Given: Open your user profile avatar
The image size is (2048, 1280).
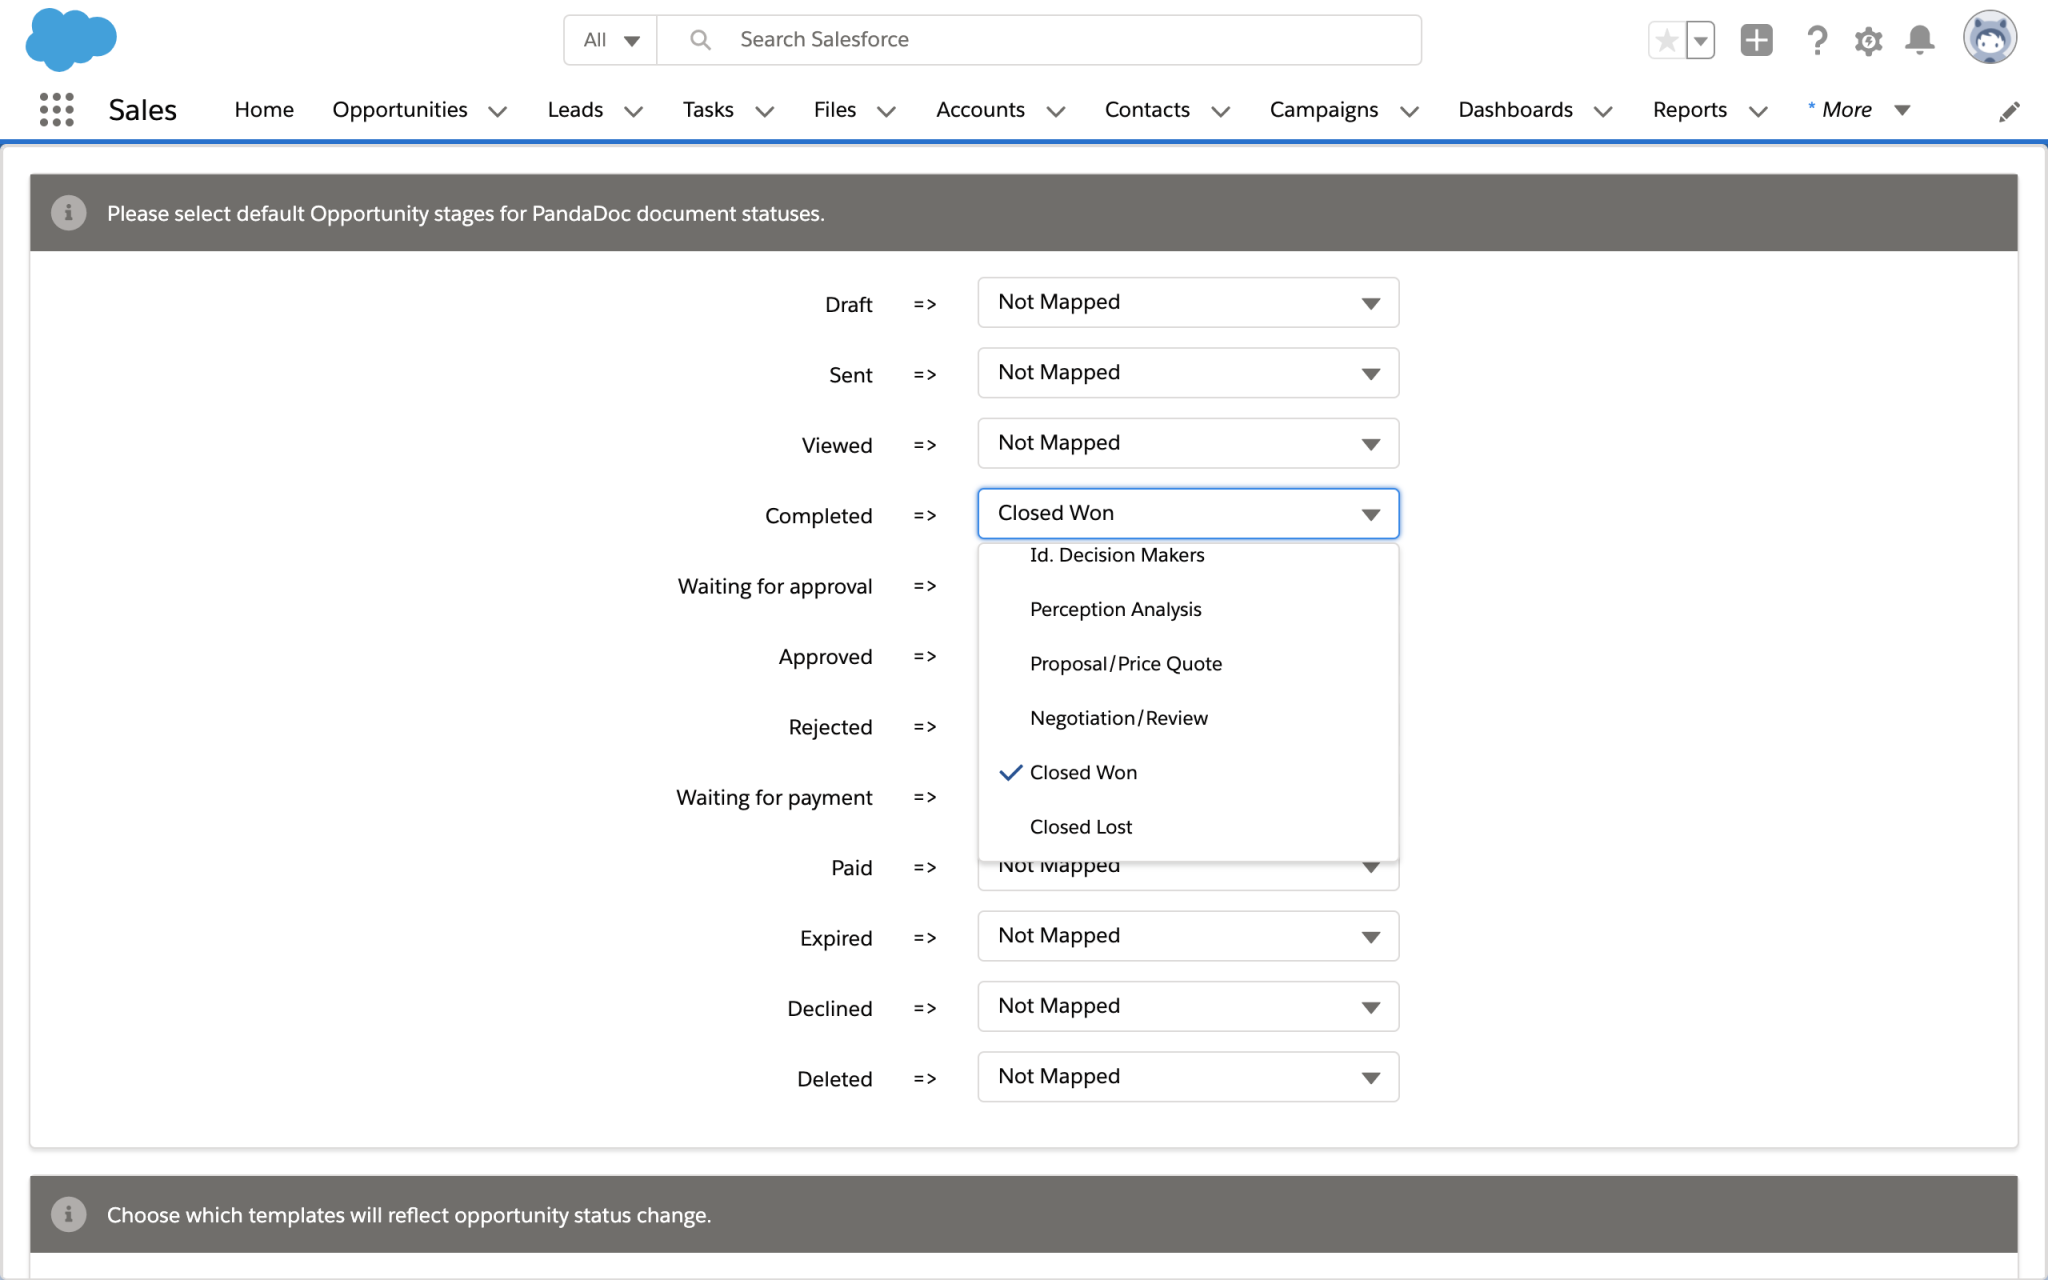Looking at the screenshot, I should (1990, 37).
